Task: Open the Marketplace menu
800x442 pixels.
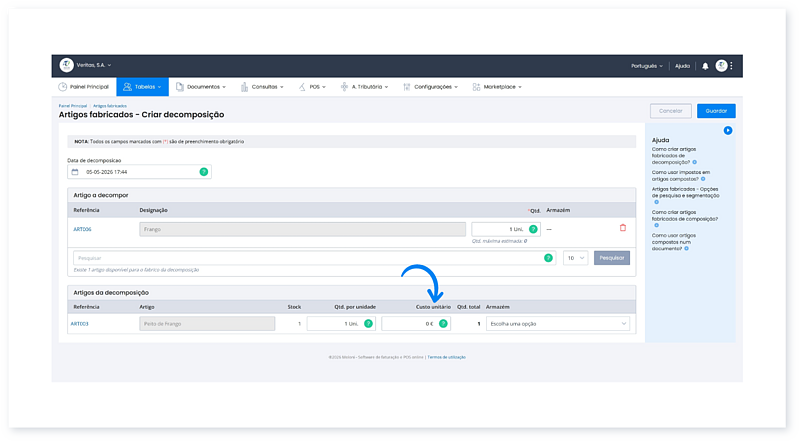Action: [x=497, y=87]
